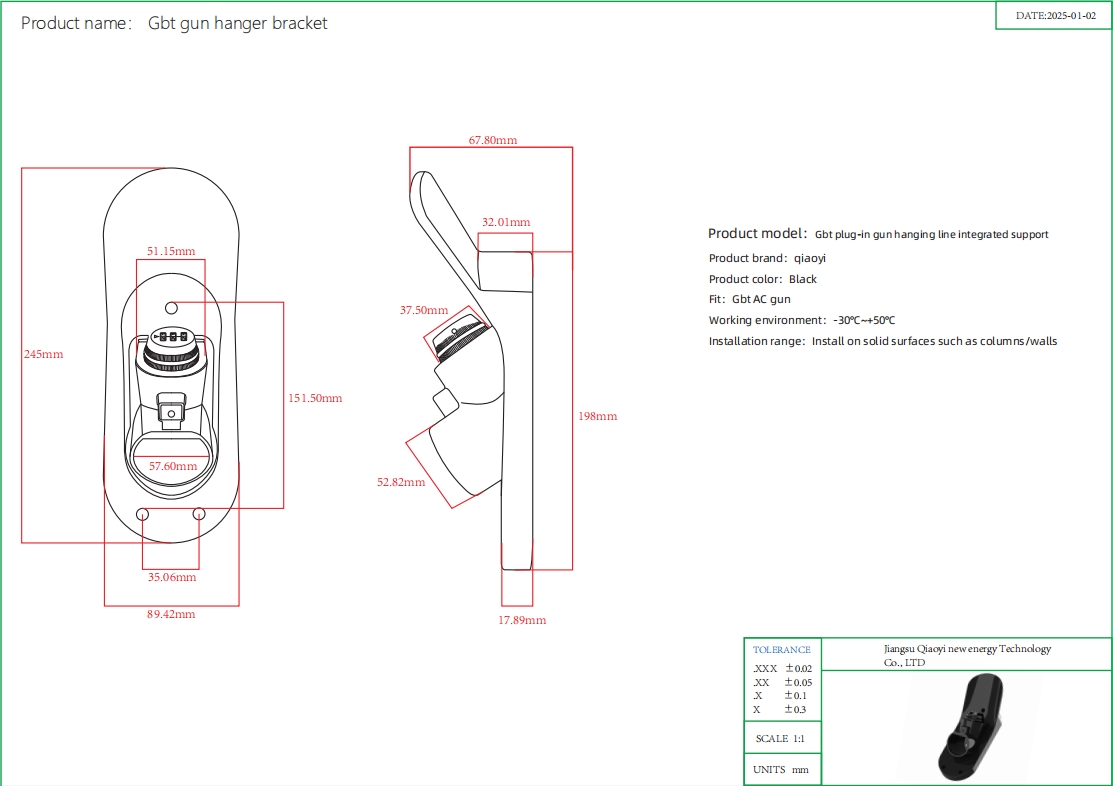Select the 151.50mm dimension label
The width and height of the screenshot is (1113, 786).
coord(315,398)
